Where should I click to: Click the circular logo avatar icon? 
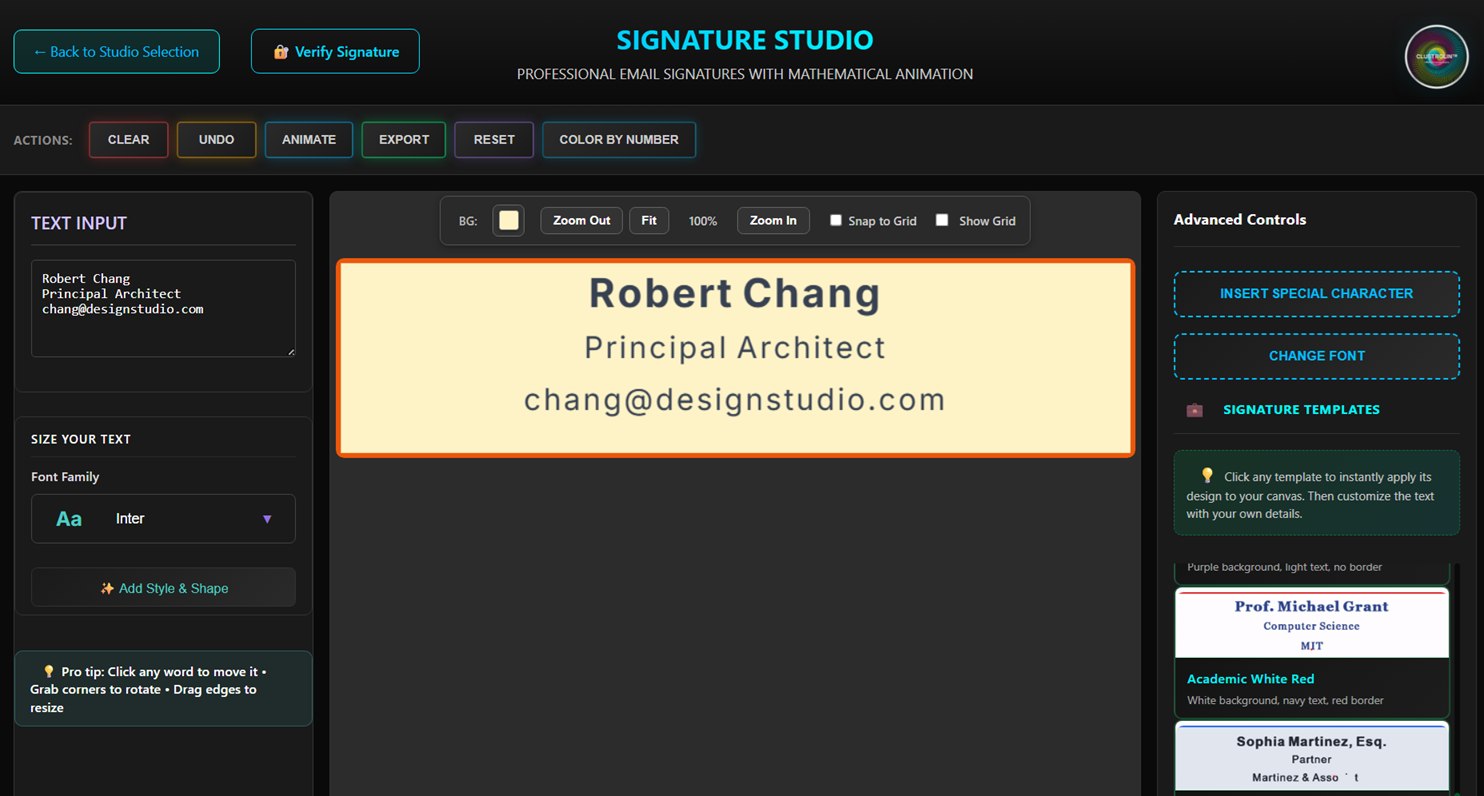[1436, 57]
